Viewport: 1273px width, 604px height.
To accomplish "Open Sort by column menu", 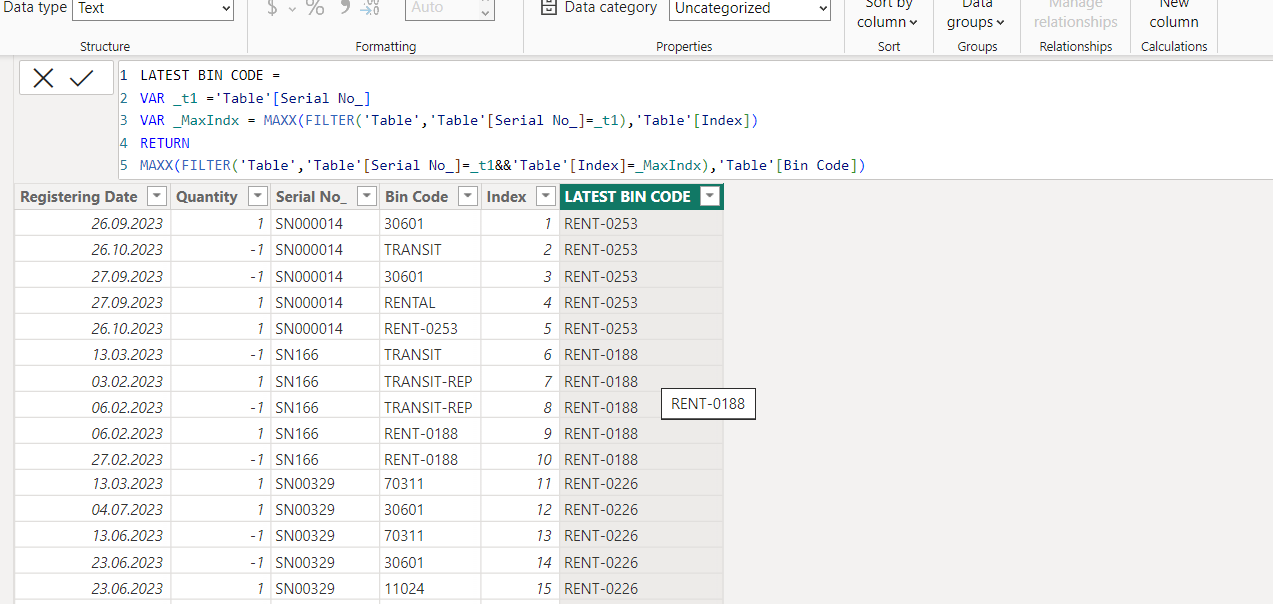I will tap(888, 14).
